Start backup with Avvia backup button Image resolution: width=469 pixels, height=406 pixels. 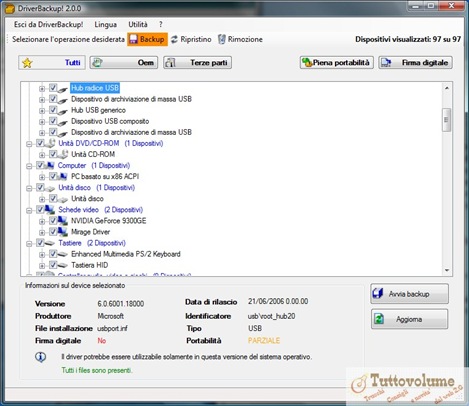click(409, 294)
